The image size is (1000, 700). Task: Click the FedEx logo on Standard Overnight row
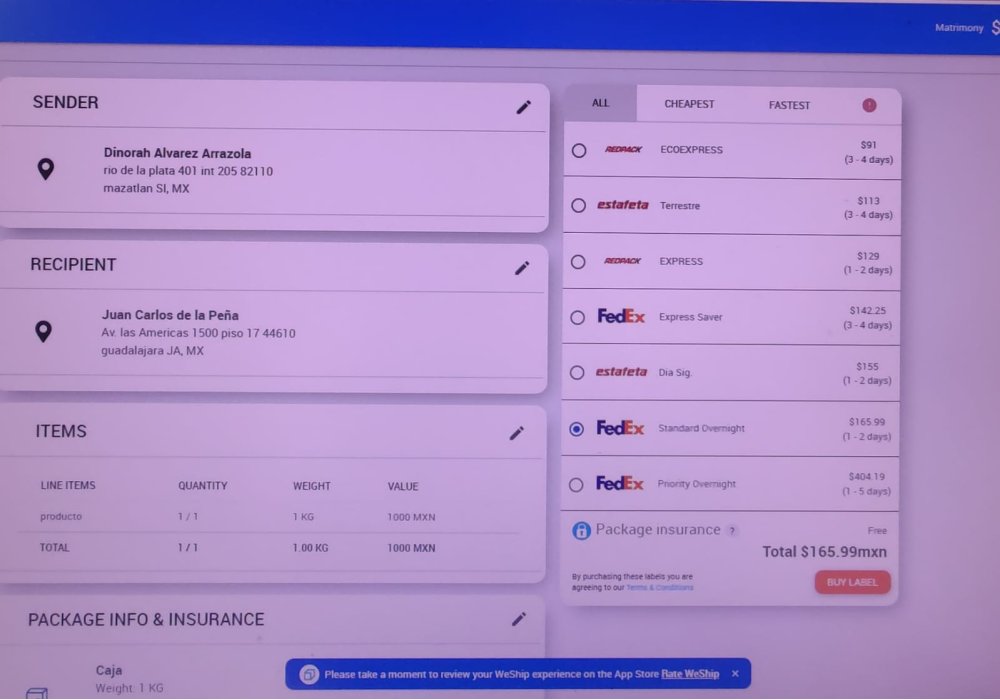[620, 428]
